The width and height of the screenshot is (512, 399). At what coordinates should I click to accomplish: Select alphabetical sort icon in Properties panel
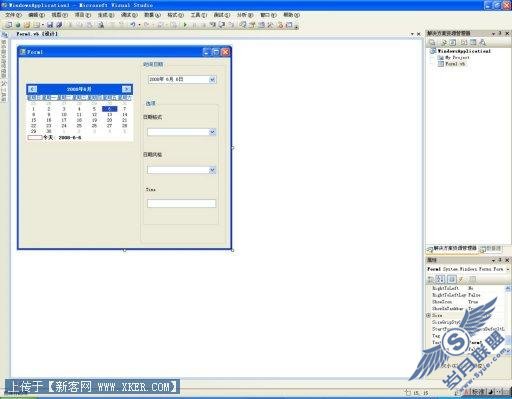click(x=440, y=279)
